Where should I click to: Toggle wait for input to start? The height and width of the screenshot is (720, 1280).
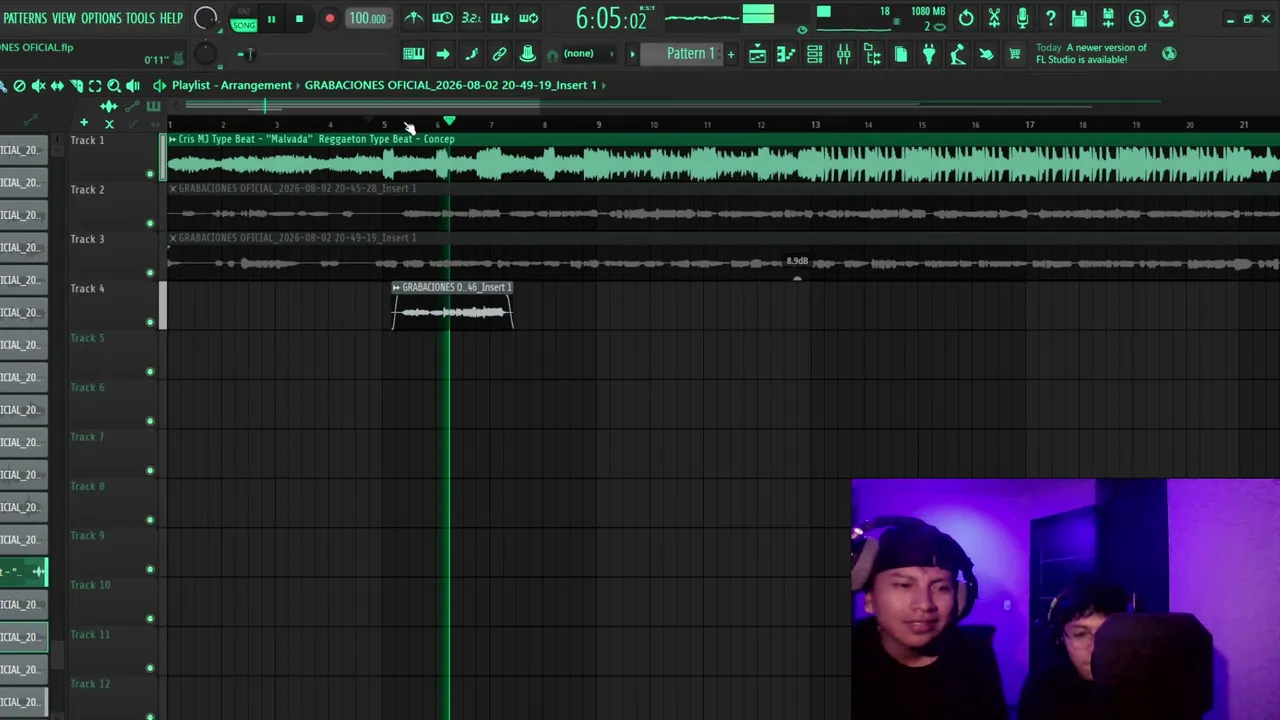[442, 18]
